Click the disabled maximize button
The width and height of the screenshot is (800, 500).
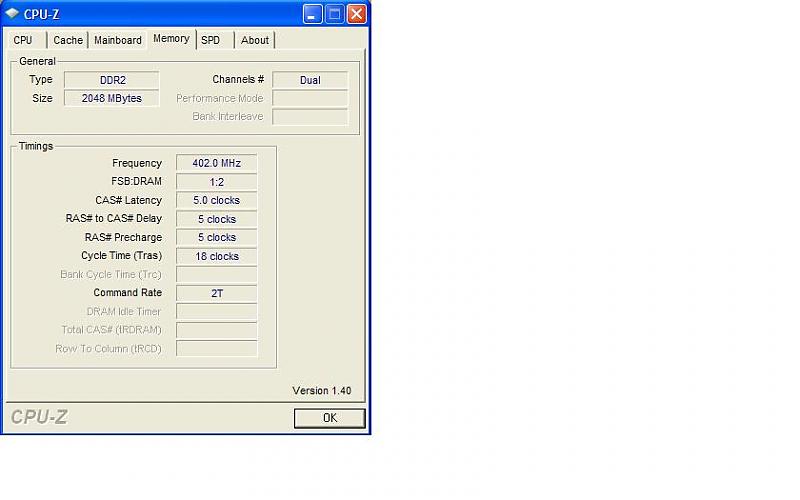pyautogui.click(x=334, y=14)
